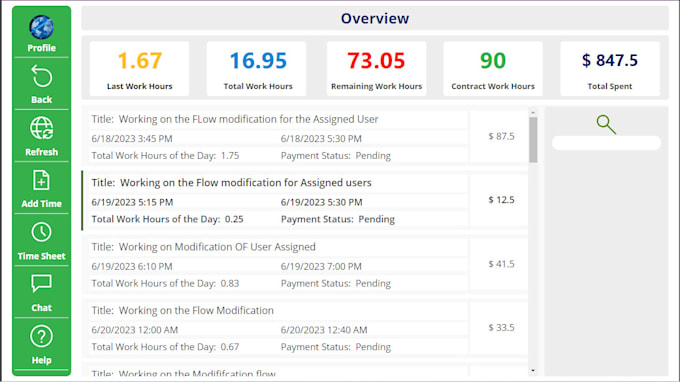Open the Help question mark icon
The width and height of the screenshot is (680, 382).
click(x=42, y=336)
